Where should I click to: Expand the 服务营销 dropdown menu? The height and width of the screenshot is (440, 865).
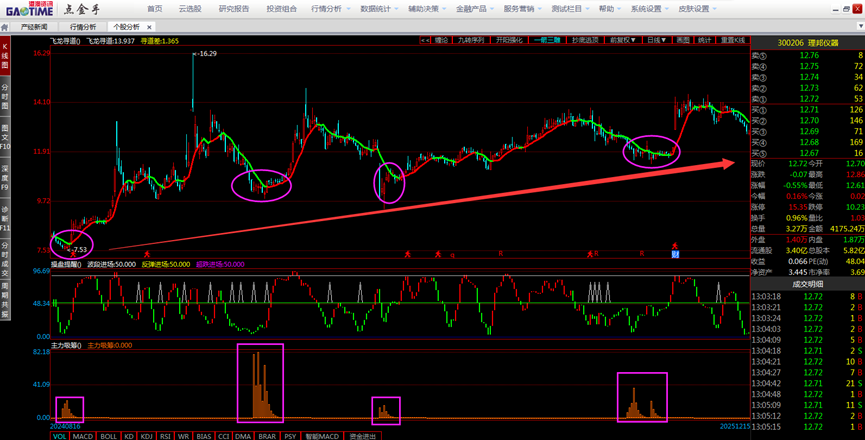tap(523, 9)
